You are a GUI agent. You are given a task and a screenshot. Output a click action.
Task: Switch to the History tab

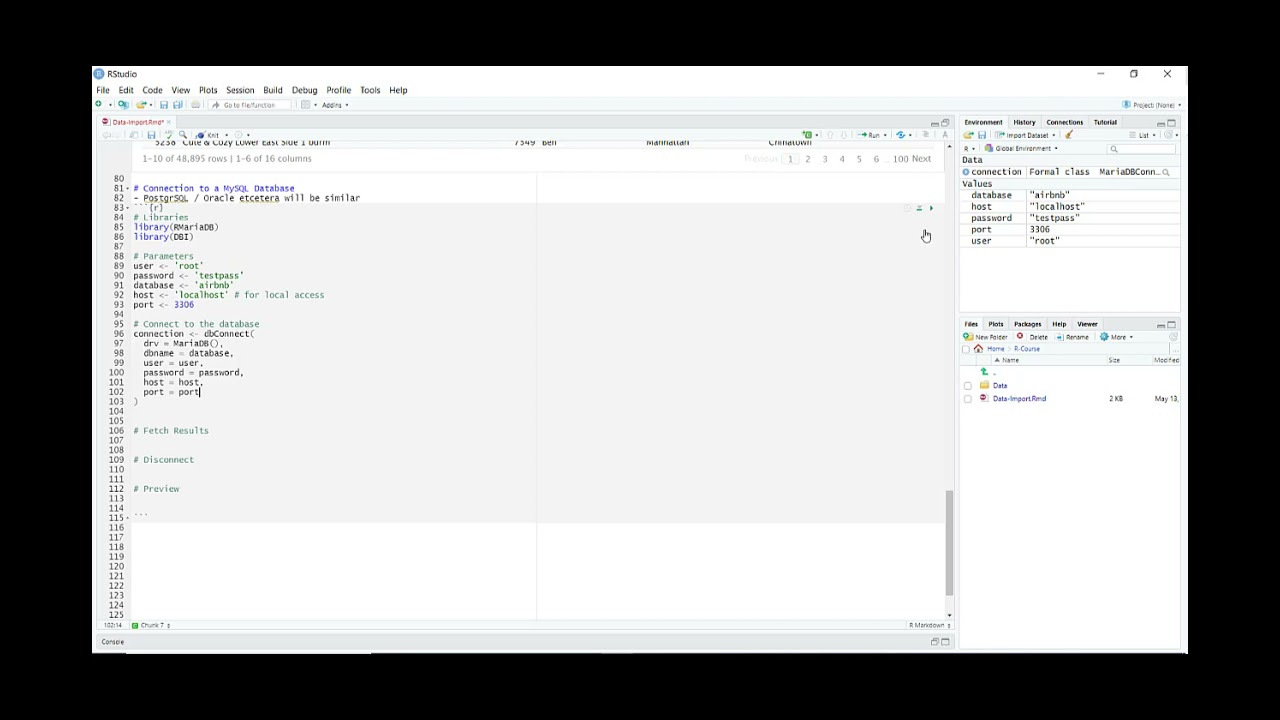click(1024, 122)
